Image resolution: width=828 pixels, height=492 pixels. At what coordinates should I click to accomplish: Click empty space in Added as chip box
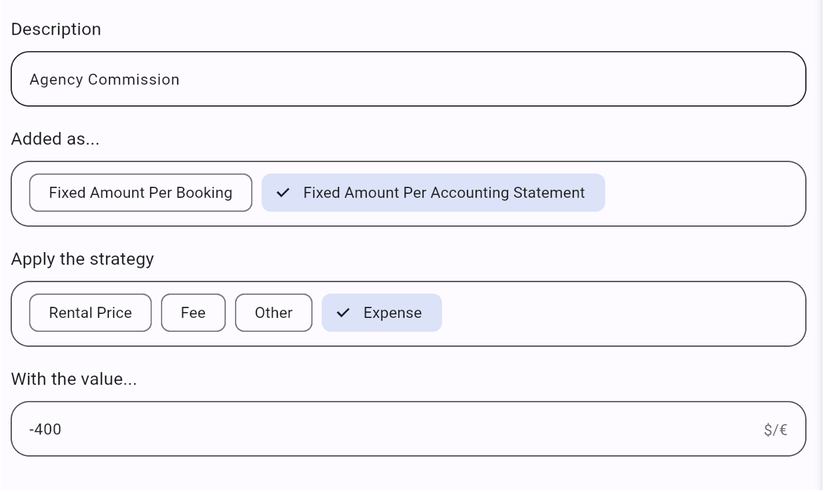click(700, 193)
